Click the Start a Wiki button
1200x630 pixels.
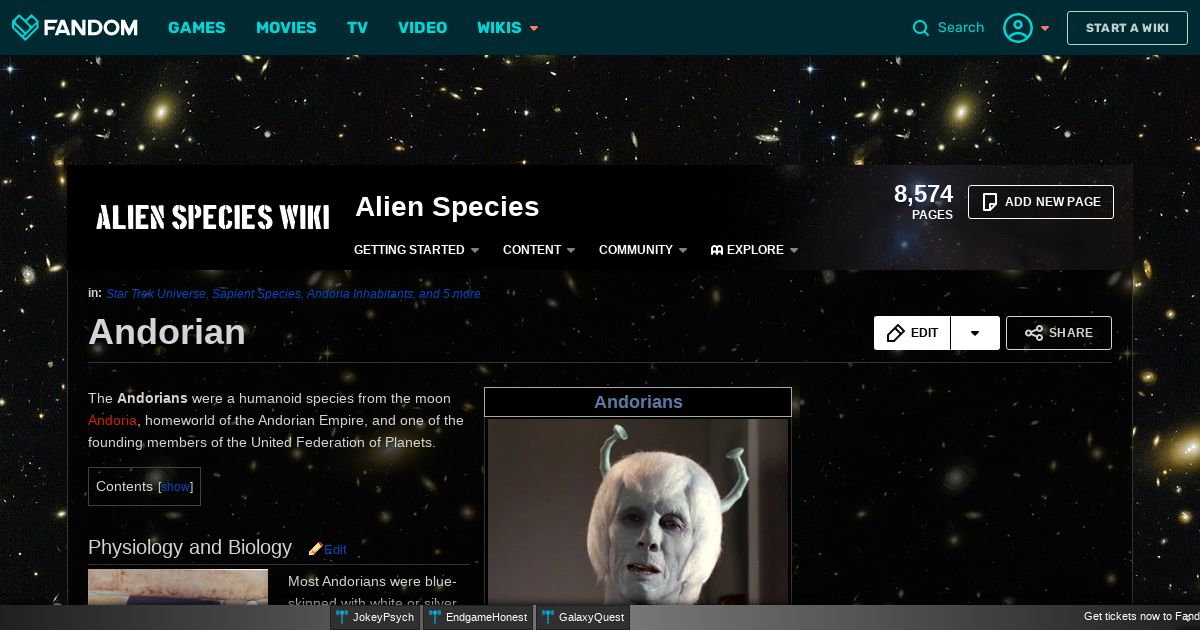(x=1127, y=28)
